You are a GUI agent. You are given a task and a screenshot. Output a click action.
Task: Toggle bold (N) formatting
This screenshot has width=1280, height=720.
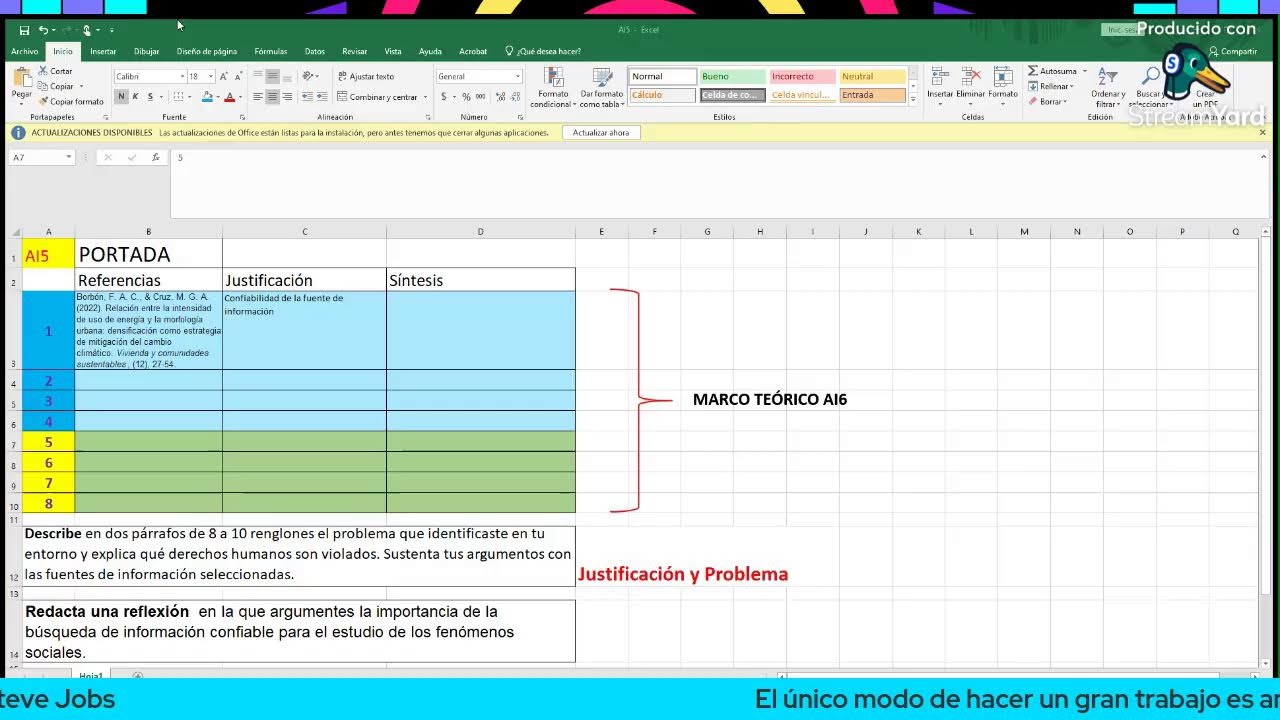coord(121,97)
